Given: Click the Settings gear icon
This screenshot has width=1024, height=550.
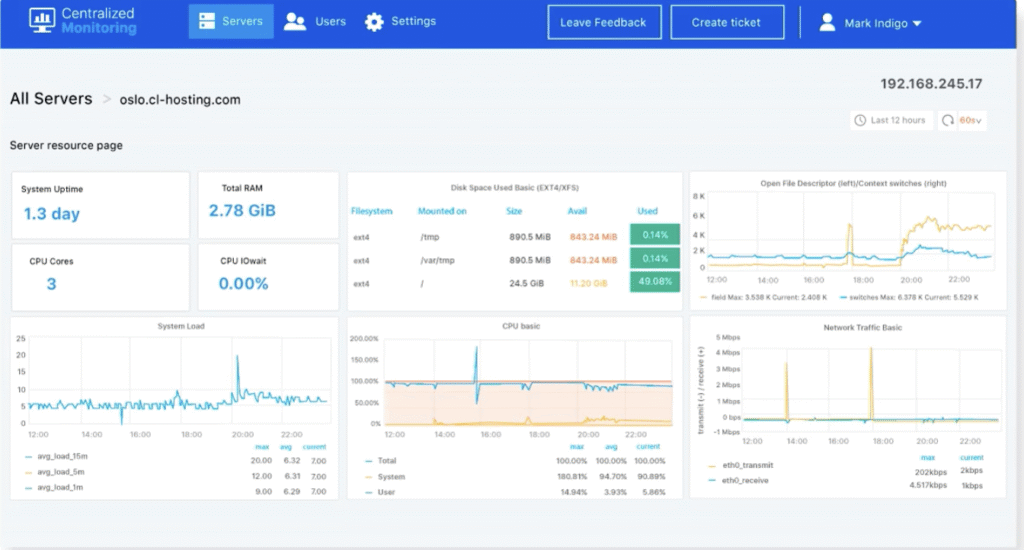Looking at the screenshot, I should 374,22.
